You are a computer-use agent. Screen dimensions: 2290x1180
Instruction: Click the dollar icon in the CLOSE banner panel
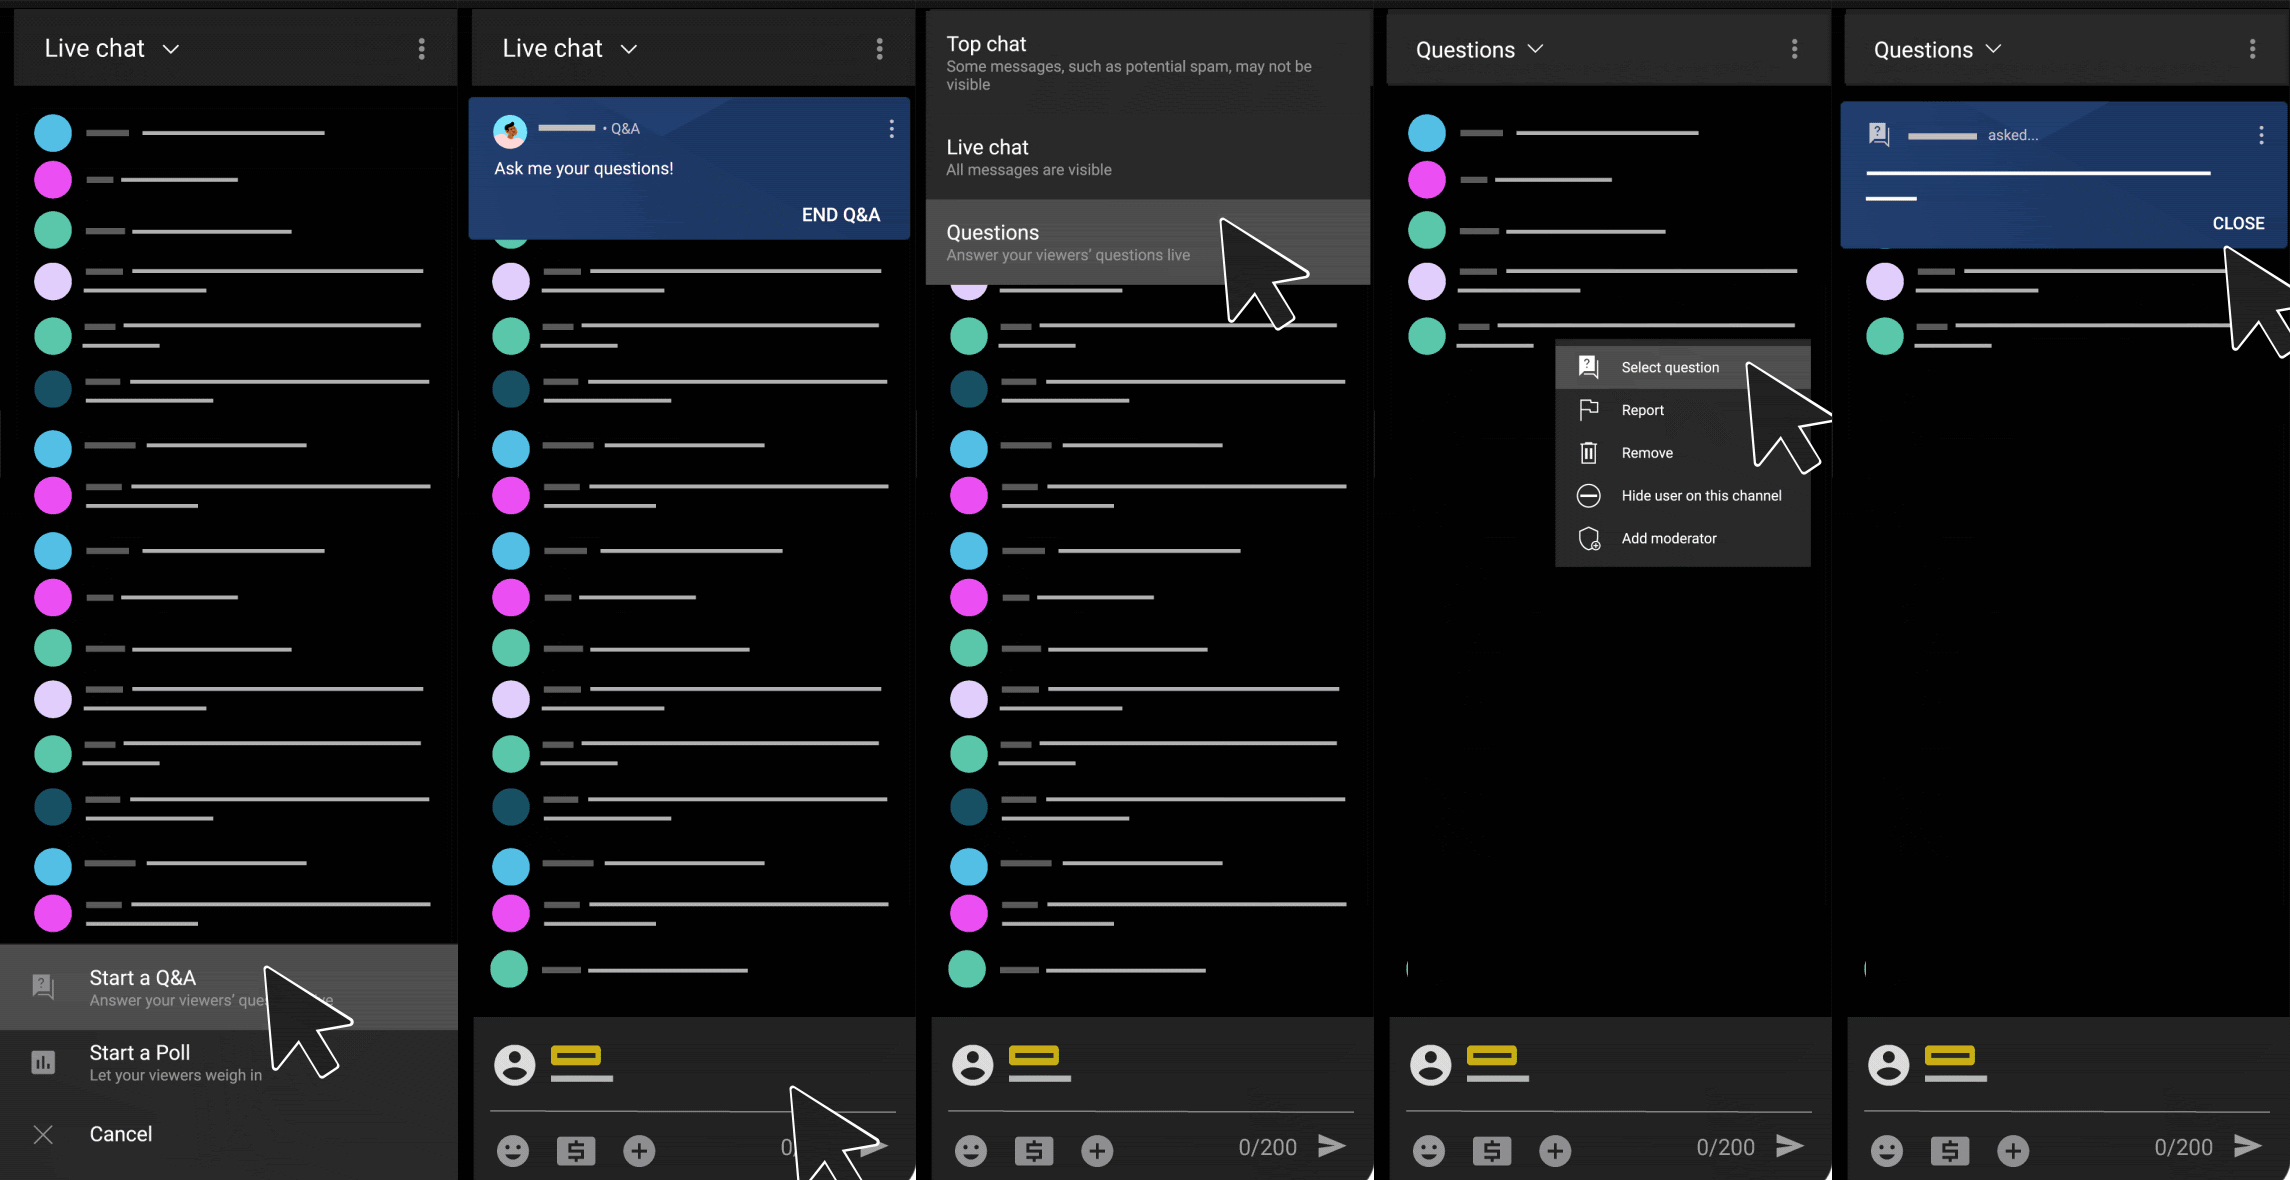click(x=1950, y=1150)
